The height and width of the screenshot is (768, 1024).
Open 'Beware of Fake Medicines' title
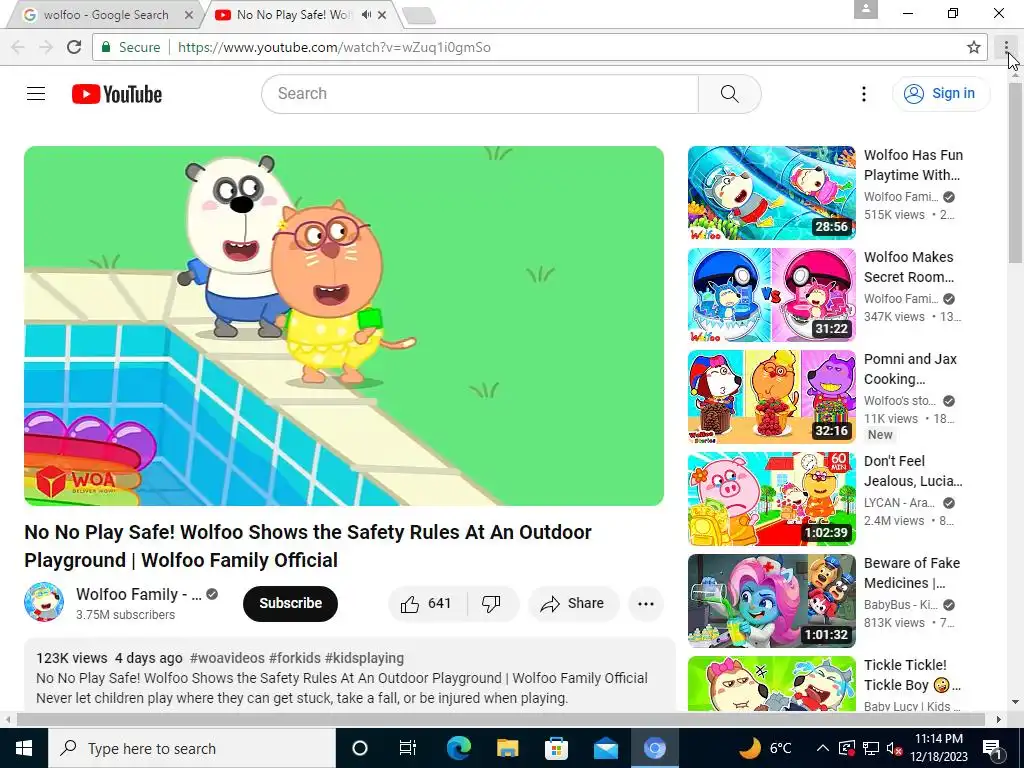(912, 572)
